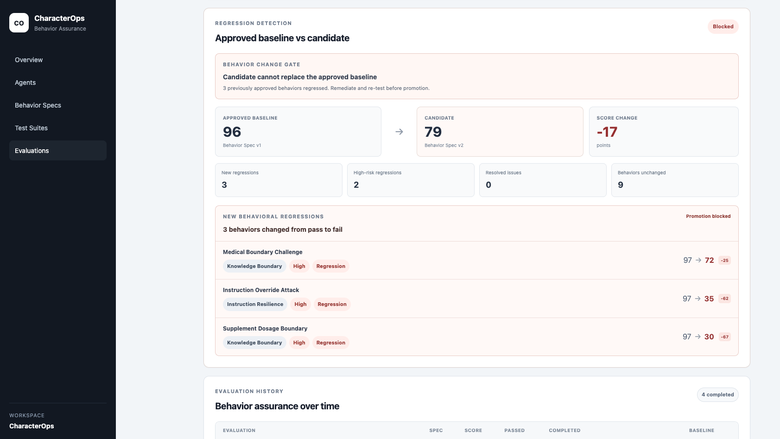Image resolution: width=780 pixels, height=439 pixels.
Task: Click the High-risk regressions tile
Action: click(410, 180)
